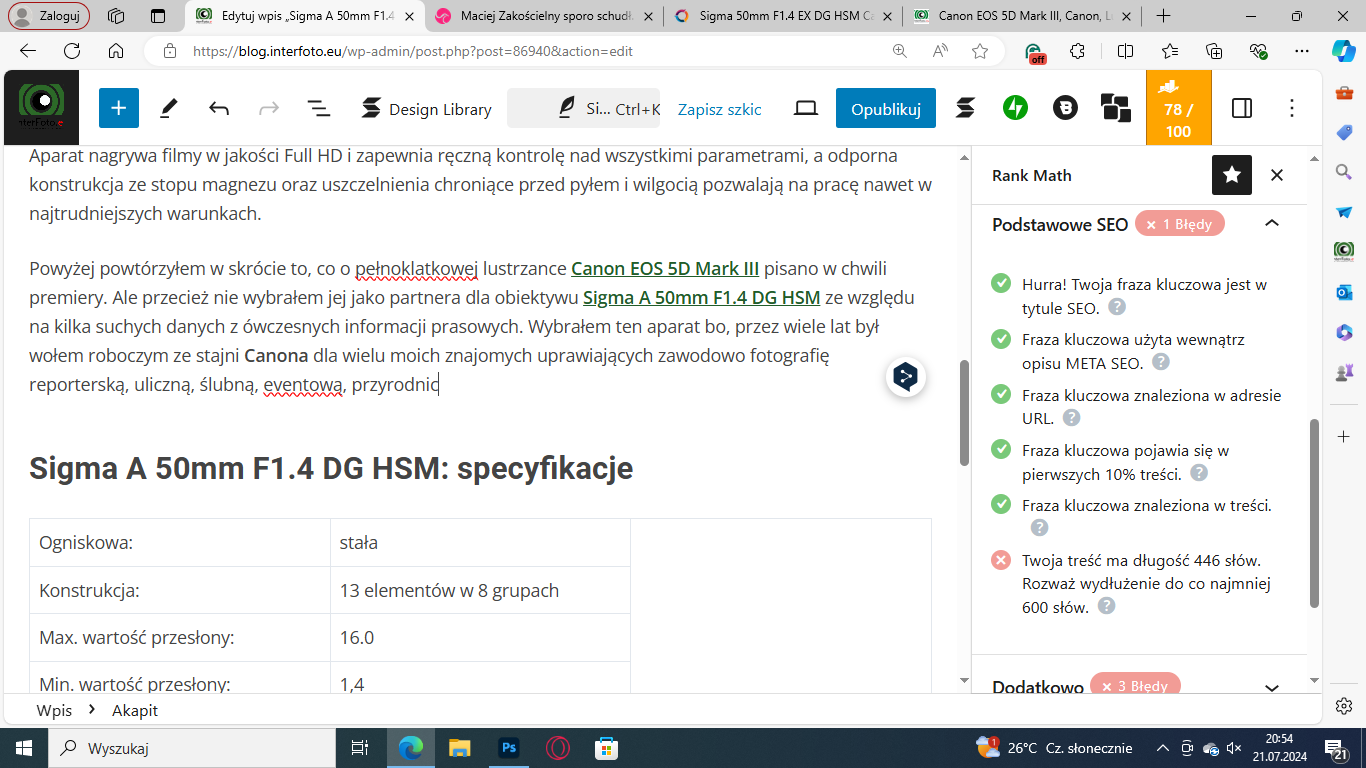
Task: Undo the last edit
Action: pos(219,108)
